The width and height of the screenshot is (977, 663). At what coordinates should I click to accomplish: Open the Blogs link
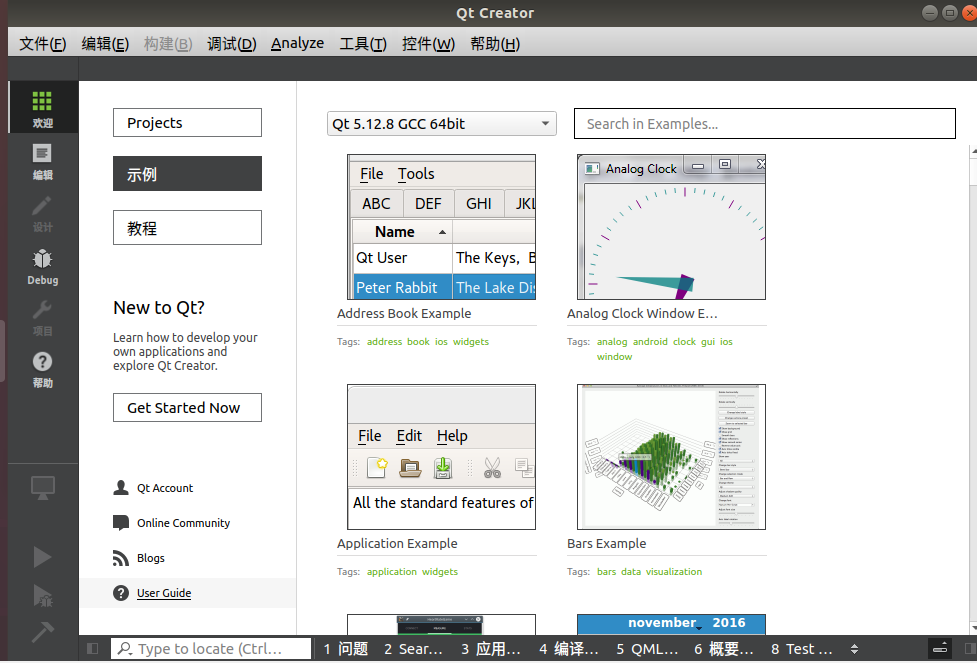click(151, 558)
